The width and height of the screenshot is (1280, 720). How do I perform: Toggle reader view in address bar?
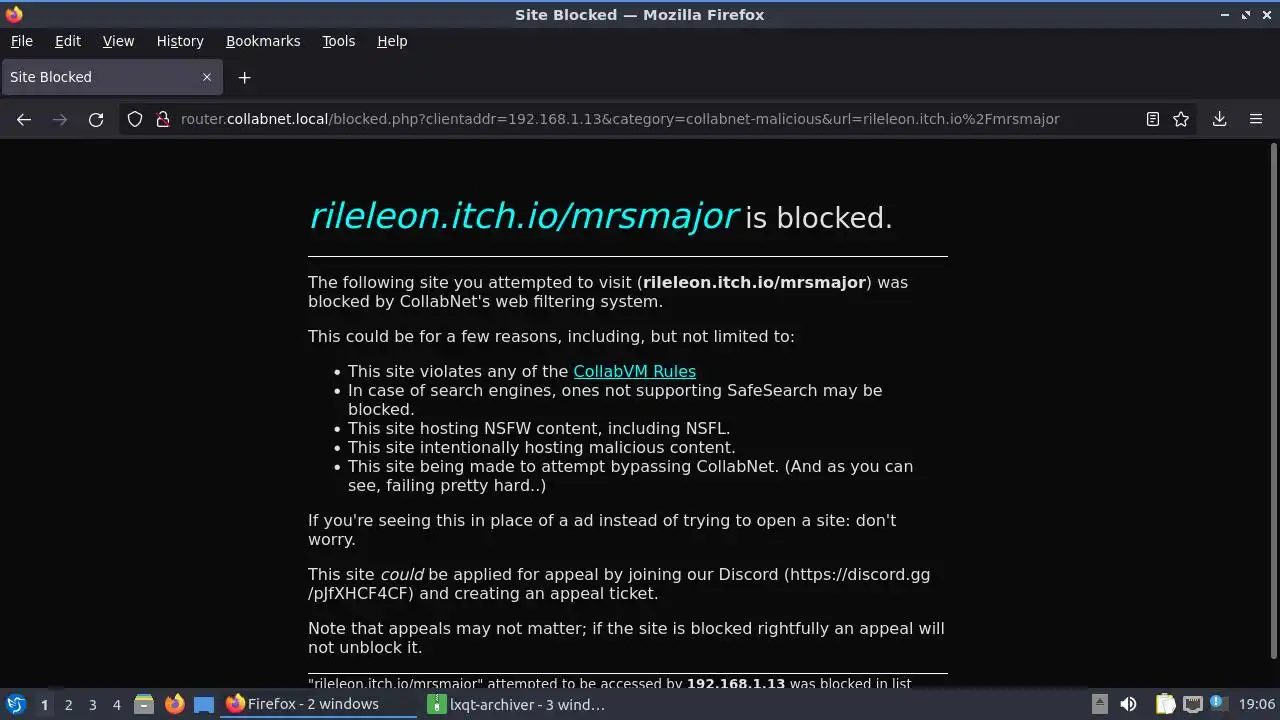pos(1153,119)
